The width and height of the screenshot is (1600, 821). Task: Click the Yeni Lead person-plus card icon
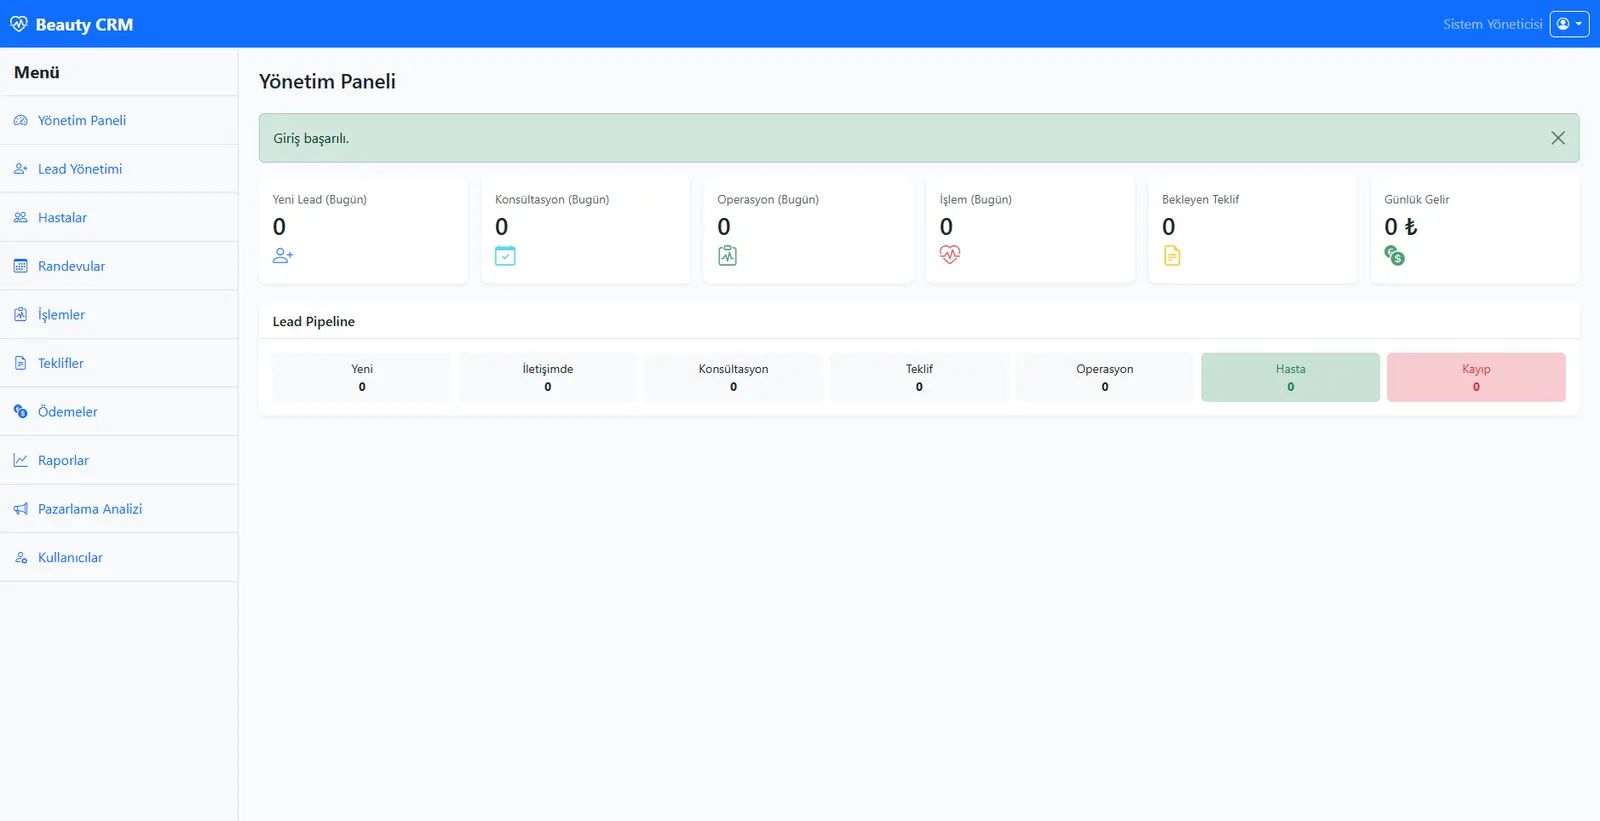(283, 256)
